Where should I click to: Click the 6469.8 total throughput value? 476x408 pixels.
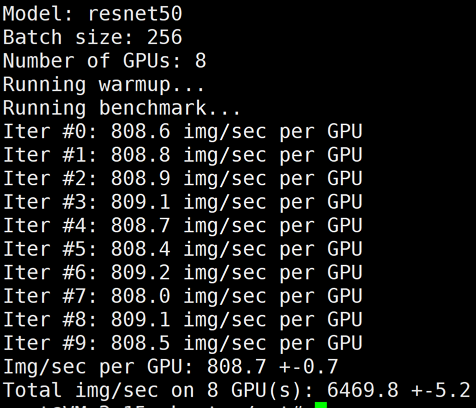click(363, 390)
